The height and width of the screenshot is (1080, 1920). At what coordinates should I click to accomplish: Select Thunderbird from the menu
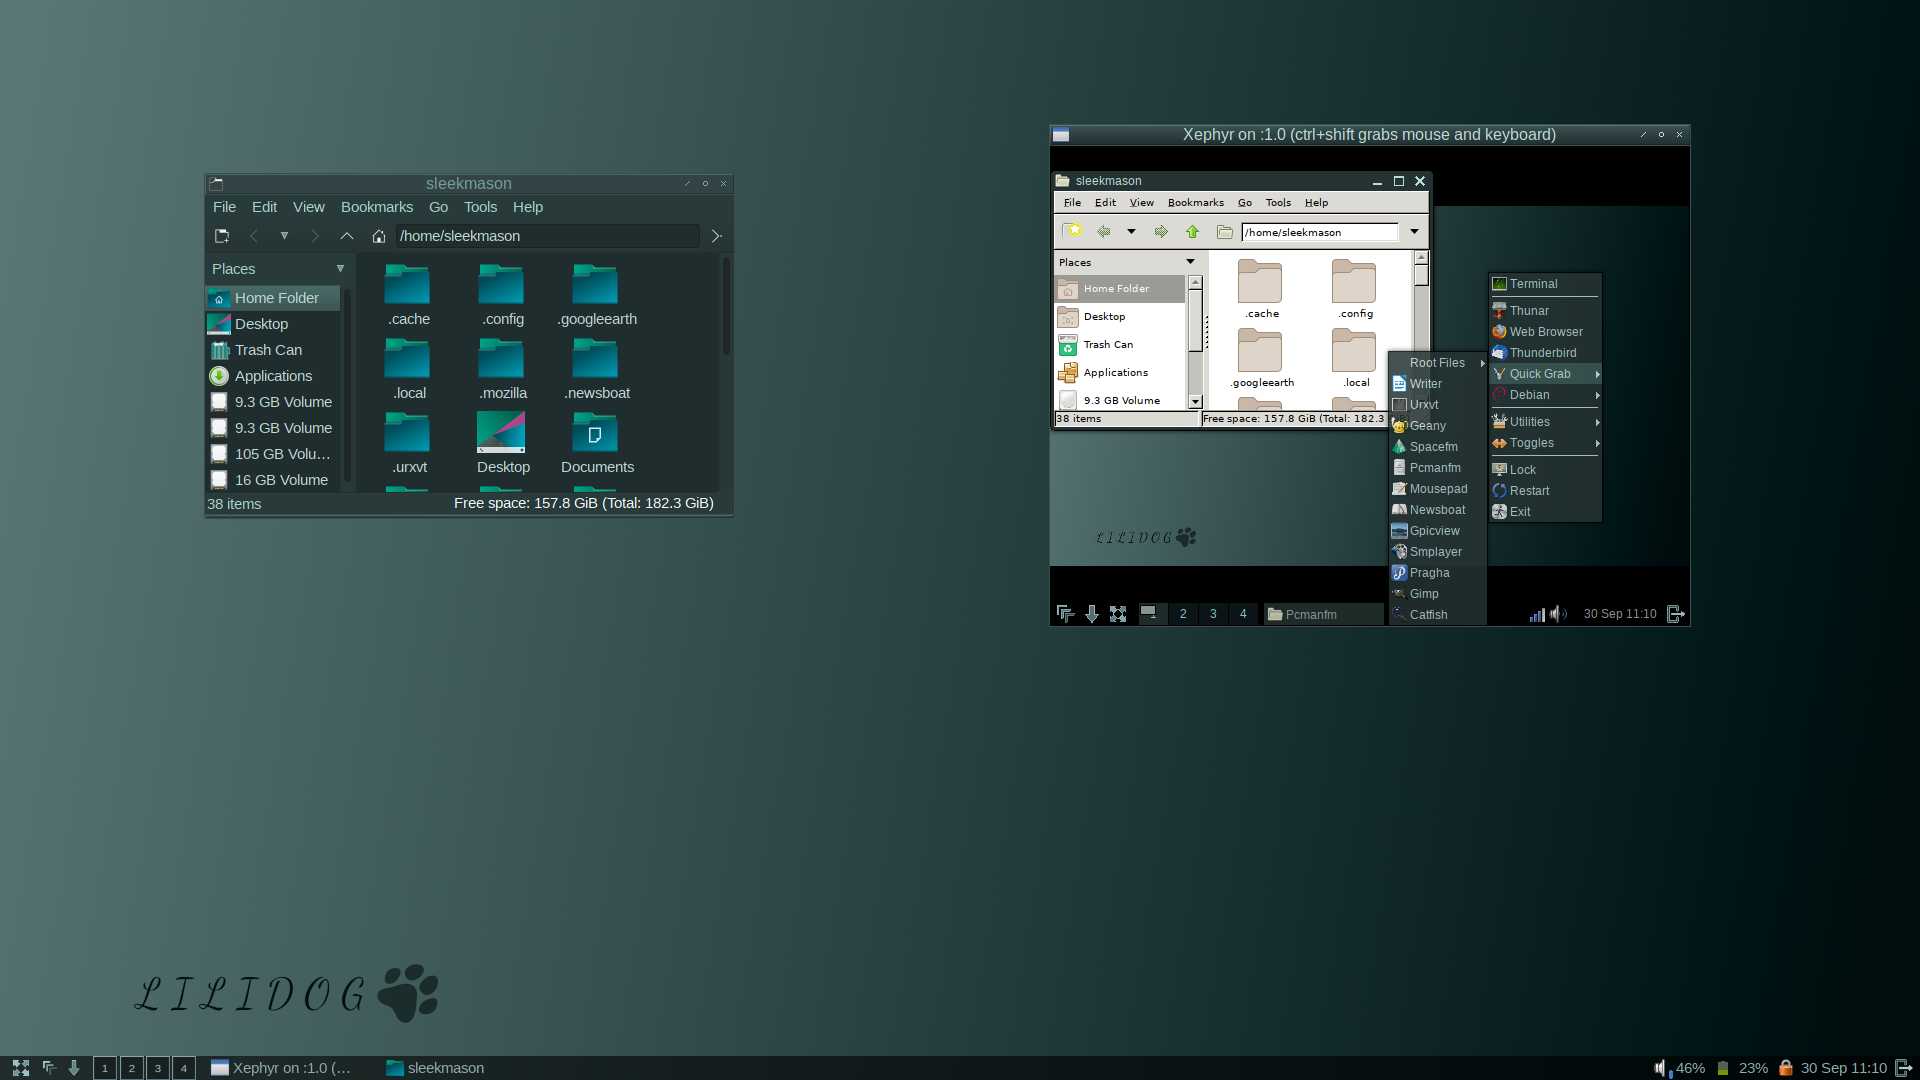pos(1542,353)
